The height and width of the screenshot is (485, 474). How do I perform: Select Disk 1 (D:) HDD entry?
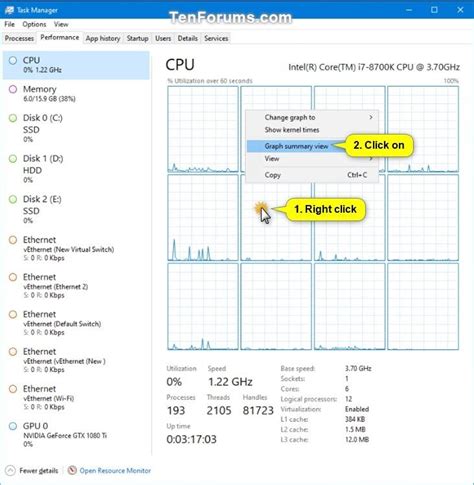pyautogui.click(x=76, y=169)
